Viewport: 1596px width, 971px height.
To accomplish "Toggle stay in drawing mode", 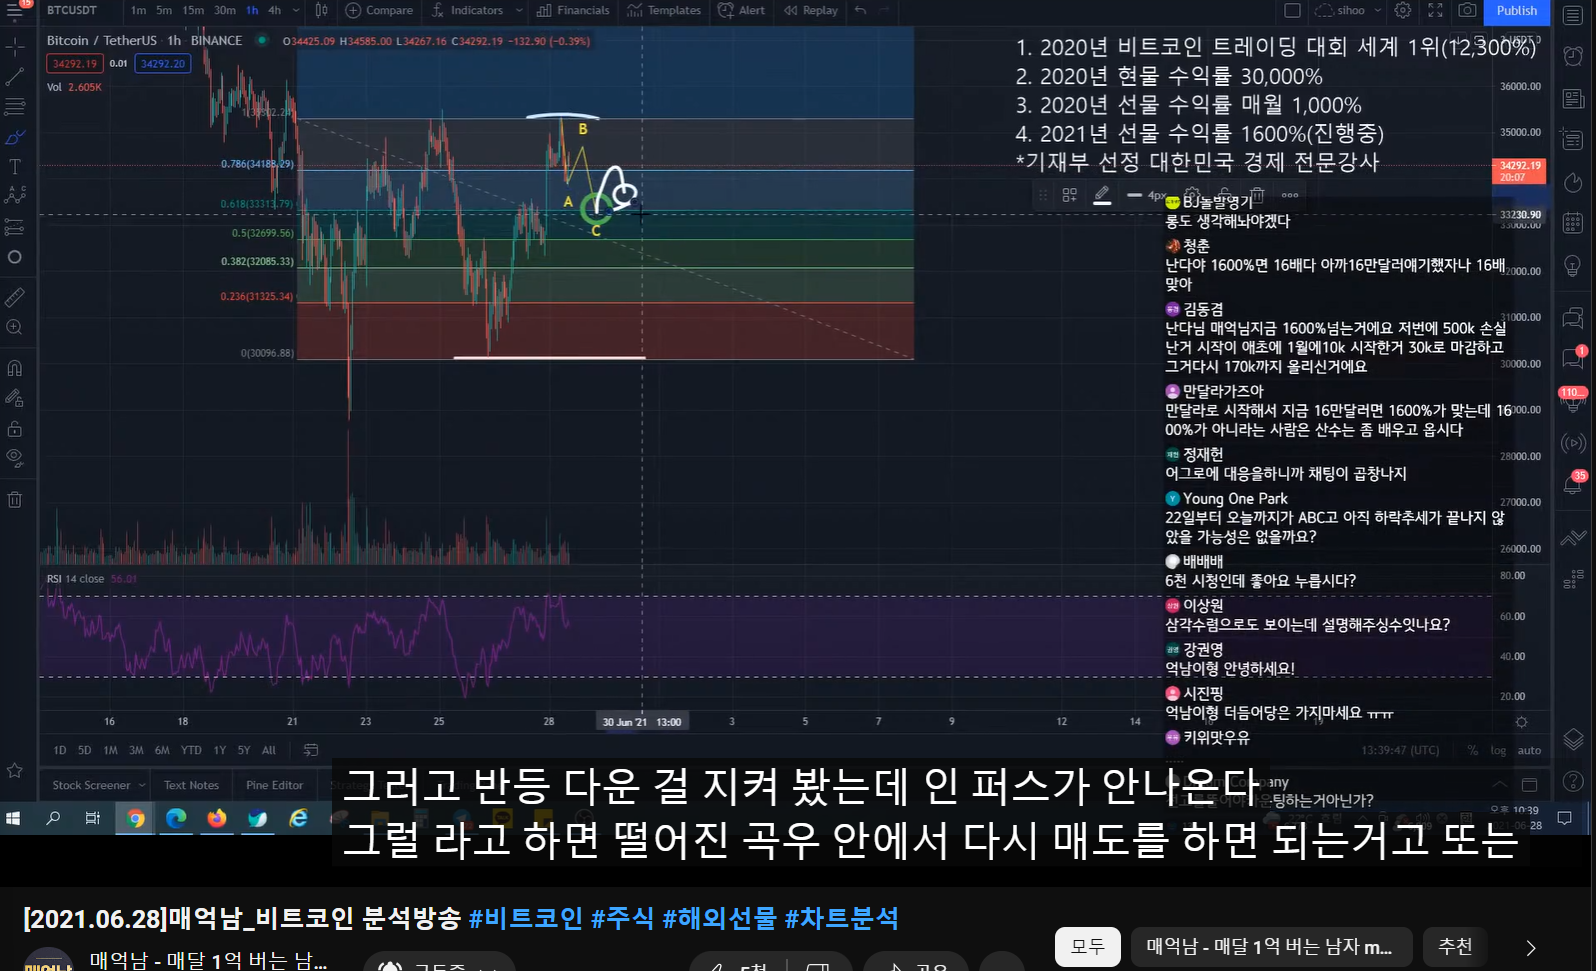I will 15,398.
